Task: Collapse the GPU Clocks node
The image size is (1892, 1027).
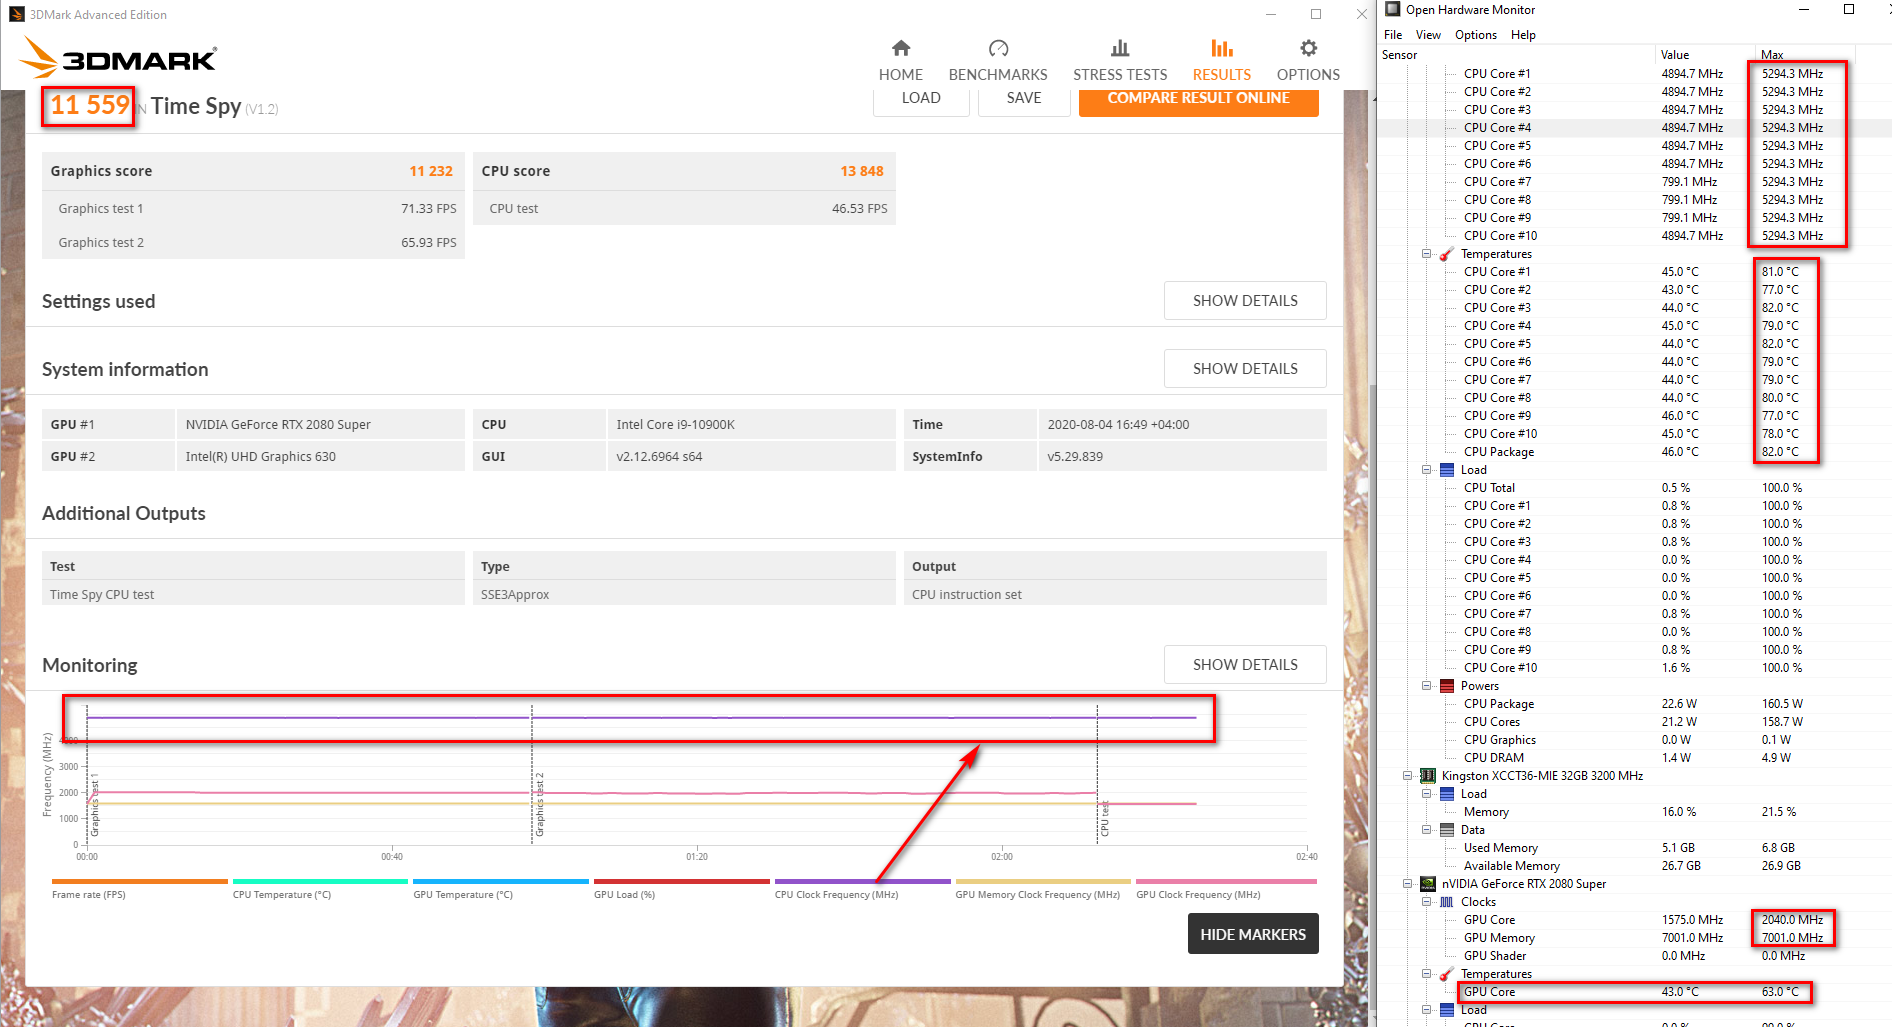Action: [x=1427, y=902]
